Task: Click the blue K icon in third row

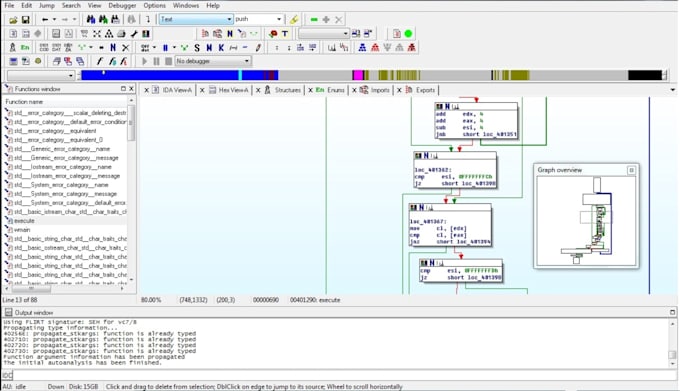Action: 221,48
